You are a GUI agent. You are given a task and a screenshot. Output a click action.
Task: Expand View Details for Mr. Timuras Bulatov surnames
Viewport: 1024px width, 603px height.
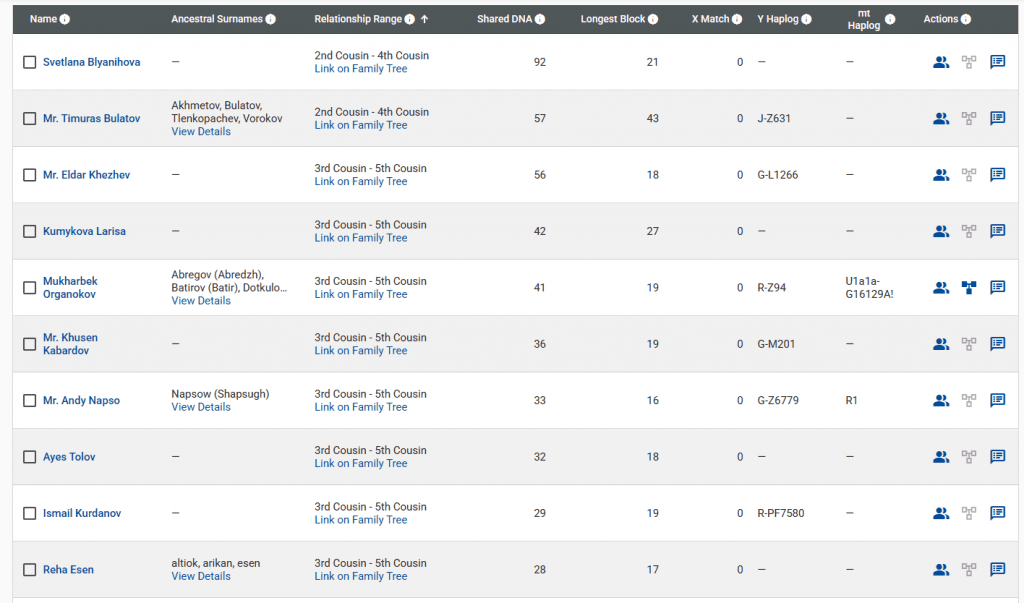coord(201,131)
